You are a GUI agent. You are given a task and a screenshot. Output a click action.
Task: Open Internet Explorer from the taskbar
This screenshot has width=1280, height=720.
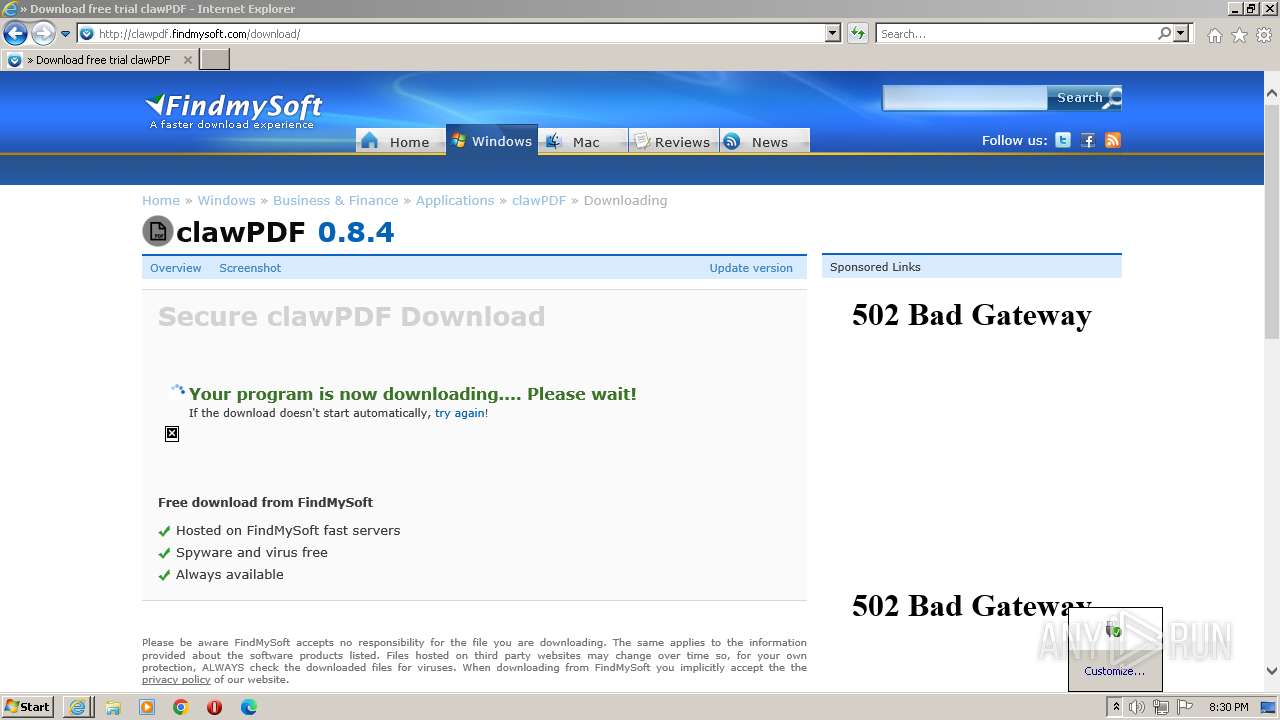tap(77, 707)
